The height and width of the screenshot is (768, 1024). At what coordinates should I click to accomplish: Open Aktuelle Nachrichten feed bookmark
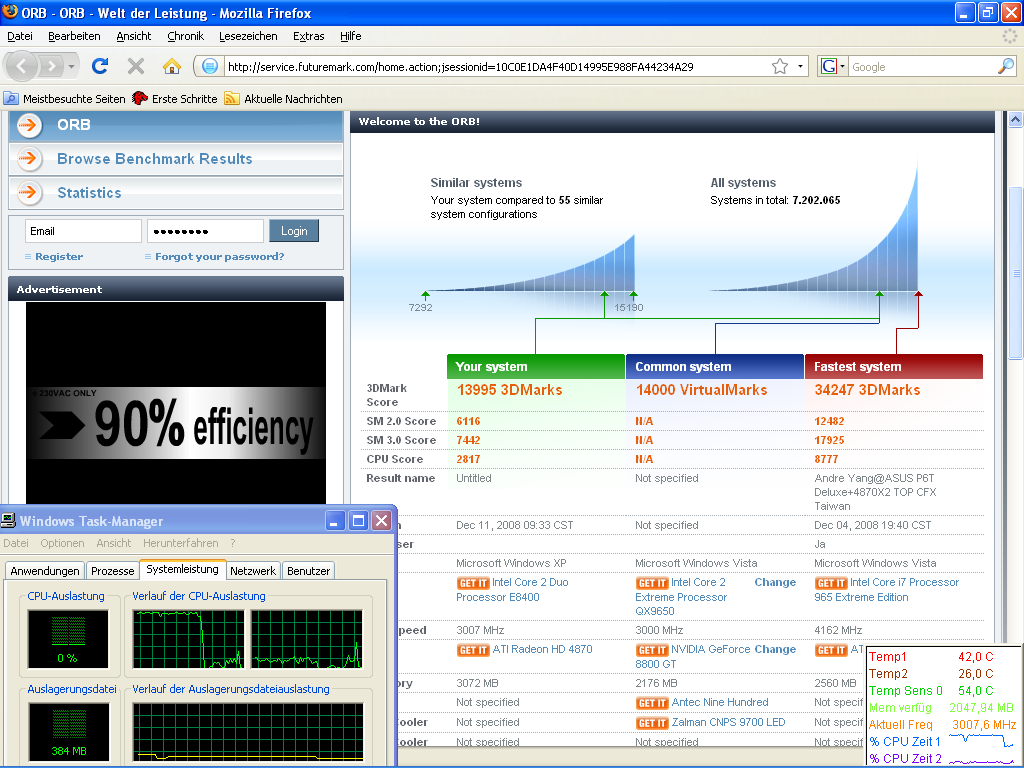pyautogui.click(x=283, y=99)
